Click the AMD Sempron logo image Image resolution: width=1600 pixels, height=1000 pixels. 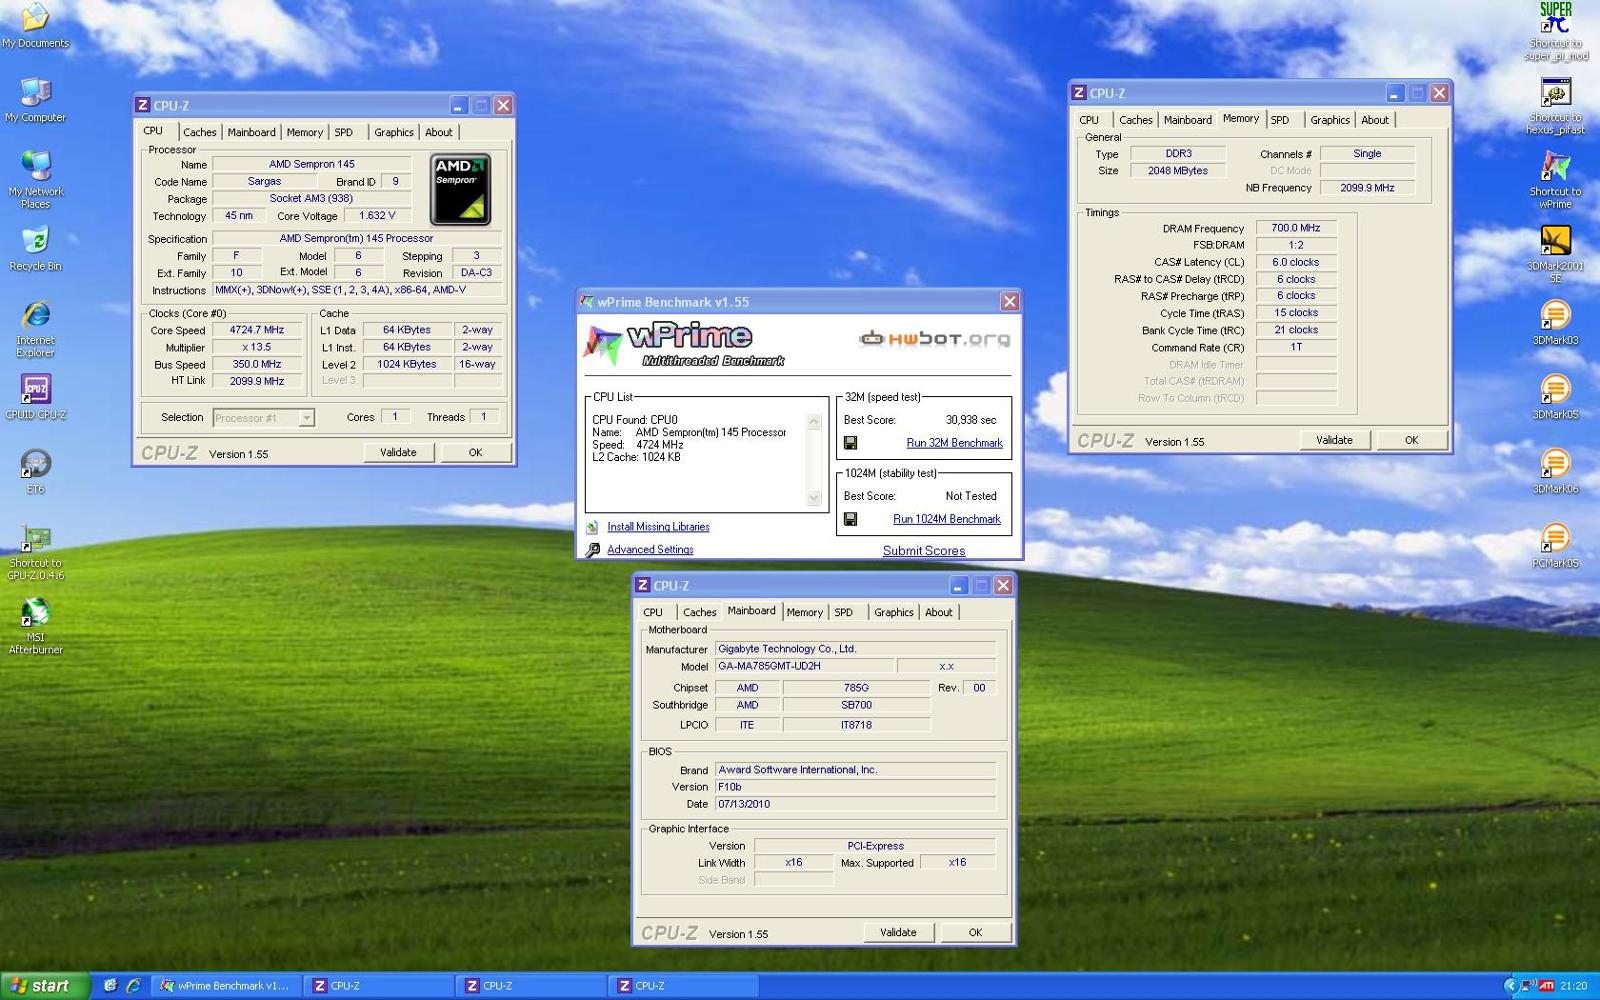[460, 189]
